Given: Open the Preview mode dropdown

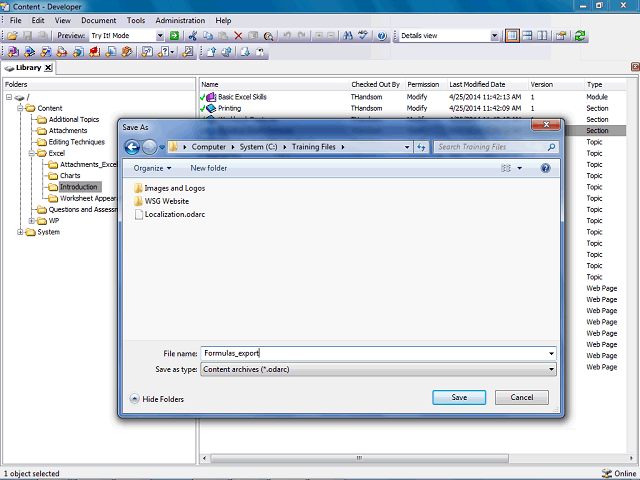Looking at the screenshot, I should (x=160, y=36).
